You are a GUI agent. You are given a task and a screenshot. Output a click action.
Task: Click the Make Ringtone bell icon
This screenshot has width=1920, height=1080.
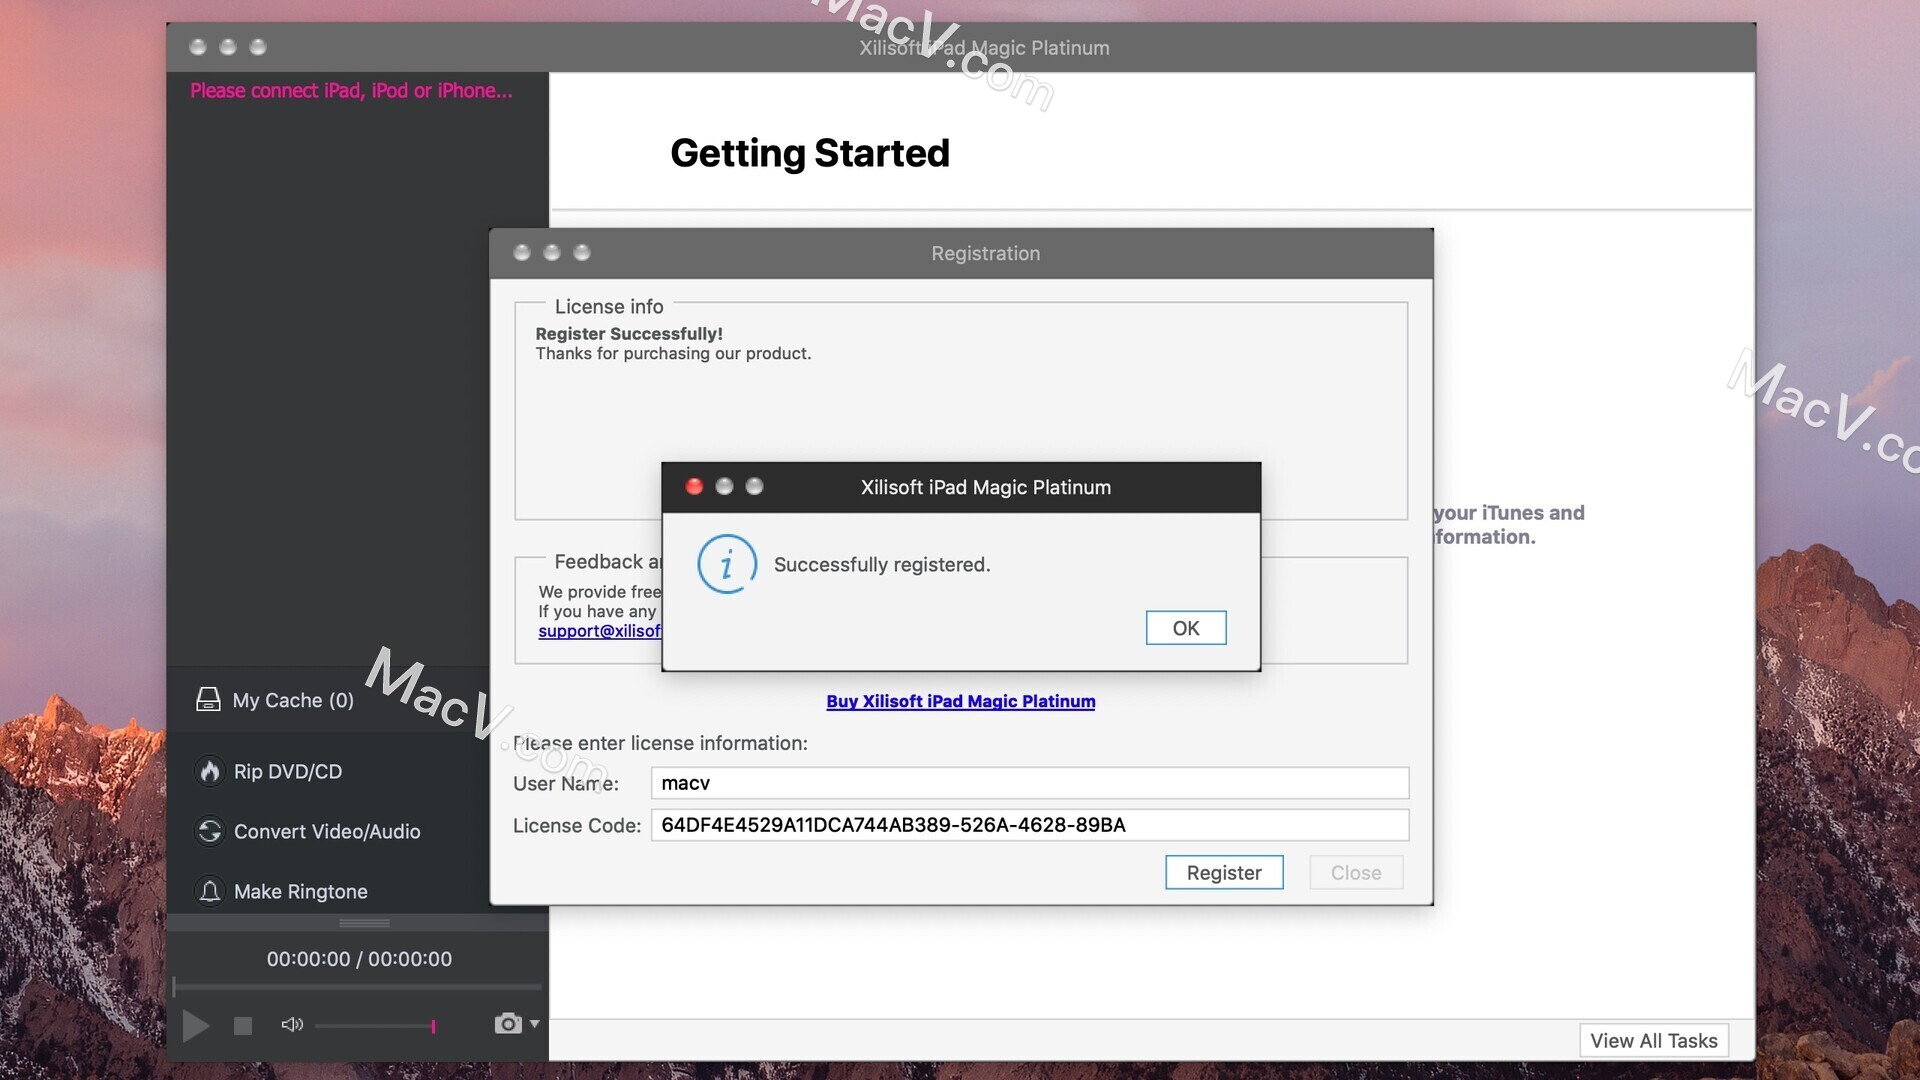click(210, 891)
